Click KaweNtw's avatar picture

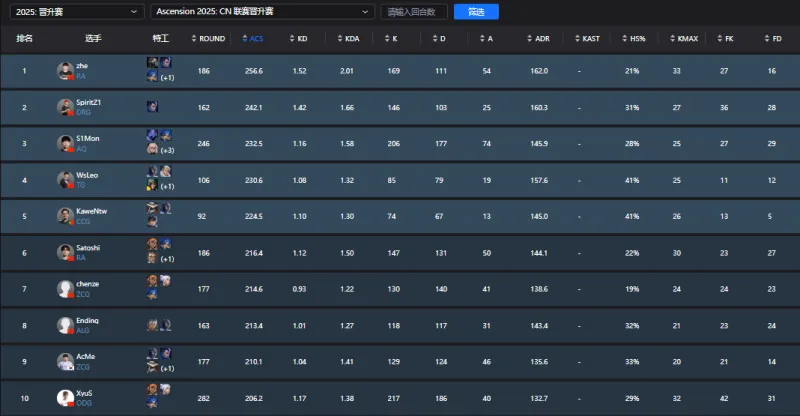(x=65, y=215)
